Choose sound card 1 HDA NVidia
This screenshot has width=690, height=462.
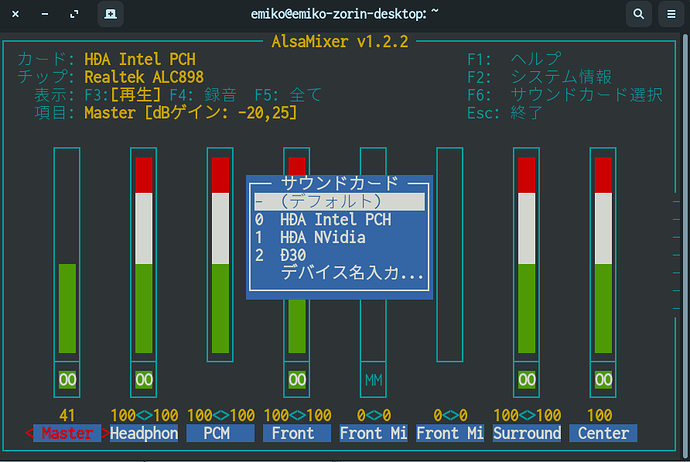tap(339, 238)
